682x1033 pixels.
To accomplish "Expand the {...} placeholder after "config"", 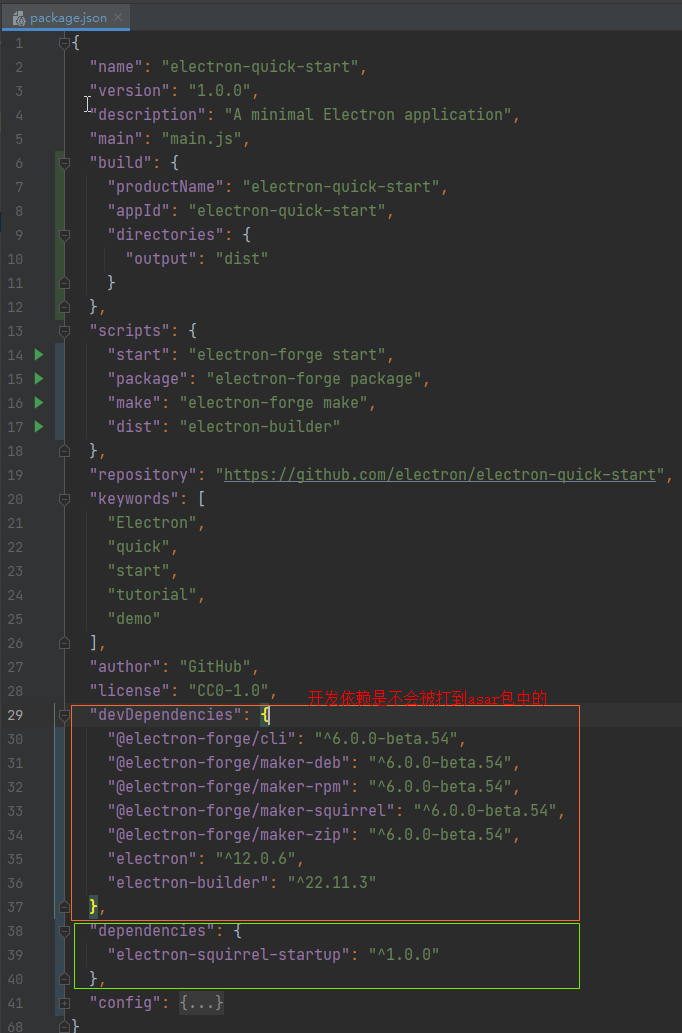I will [202, 1003].
